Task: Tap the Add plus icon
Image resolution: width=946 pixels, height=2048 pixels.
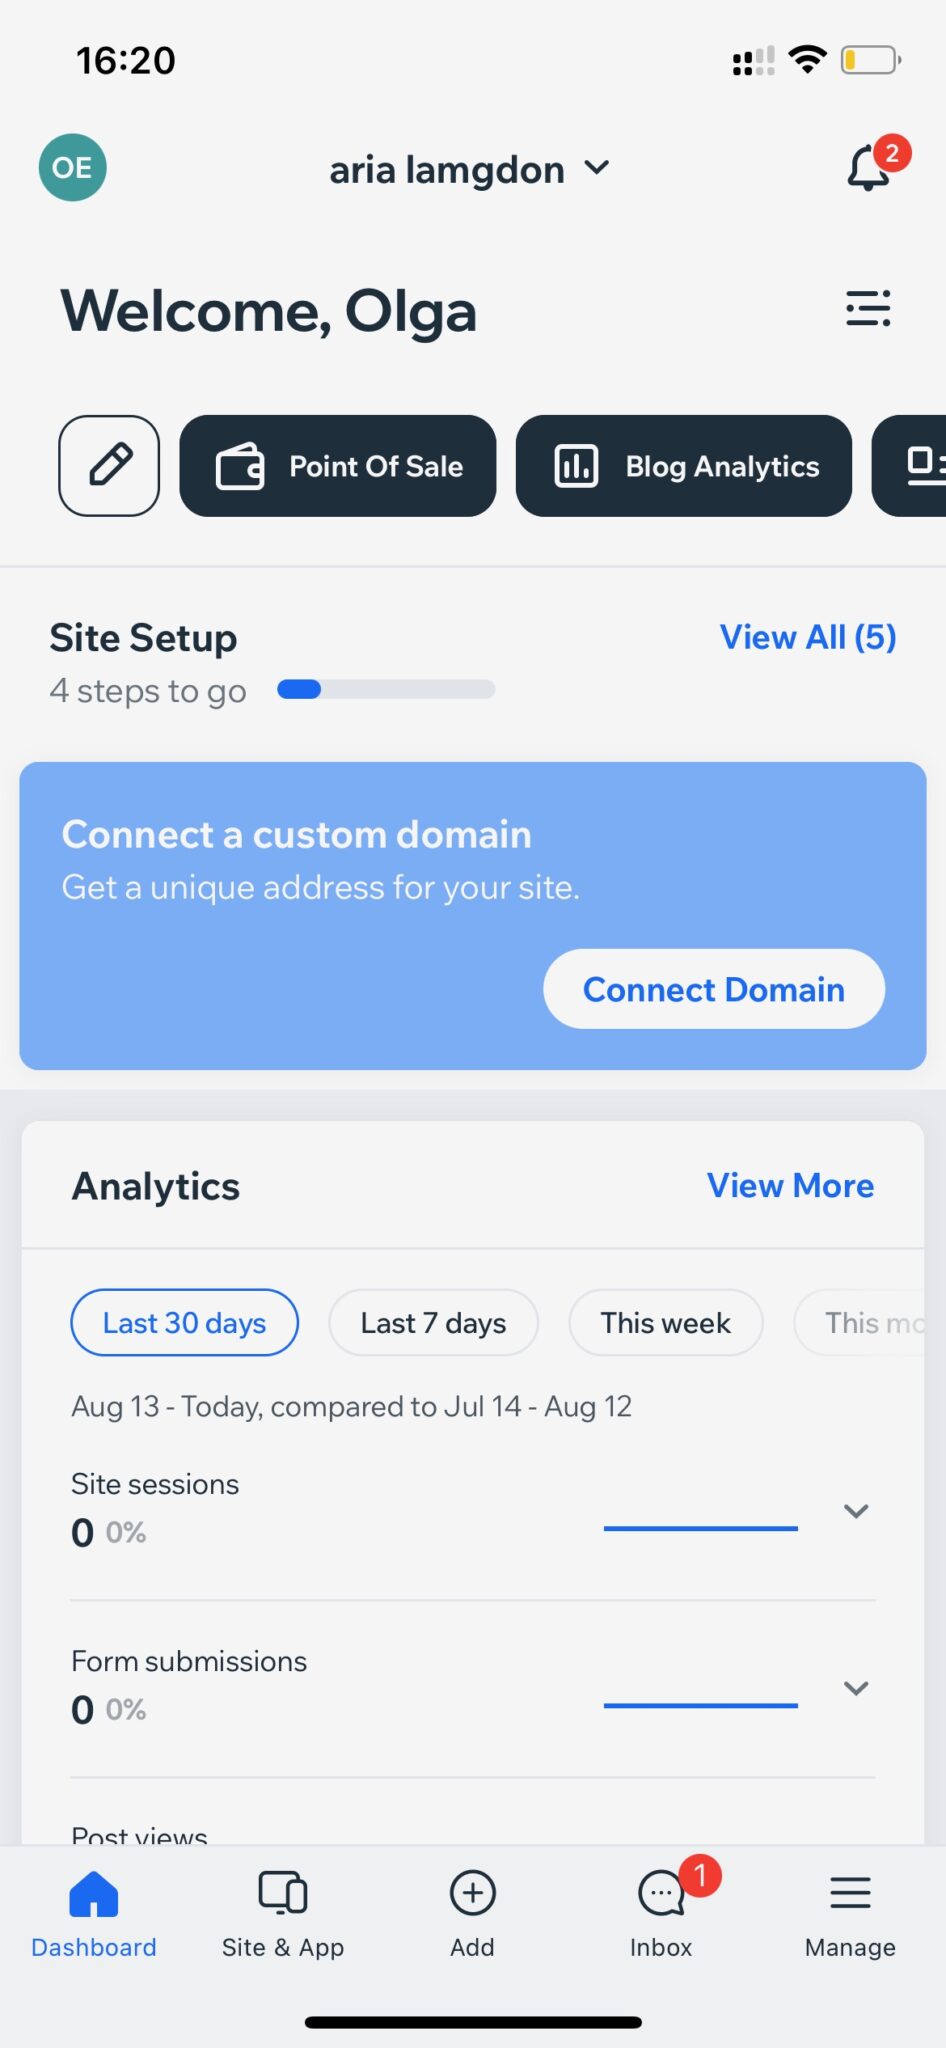Action: [x=471, y=1892]
